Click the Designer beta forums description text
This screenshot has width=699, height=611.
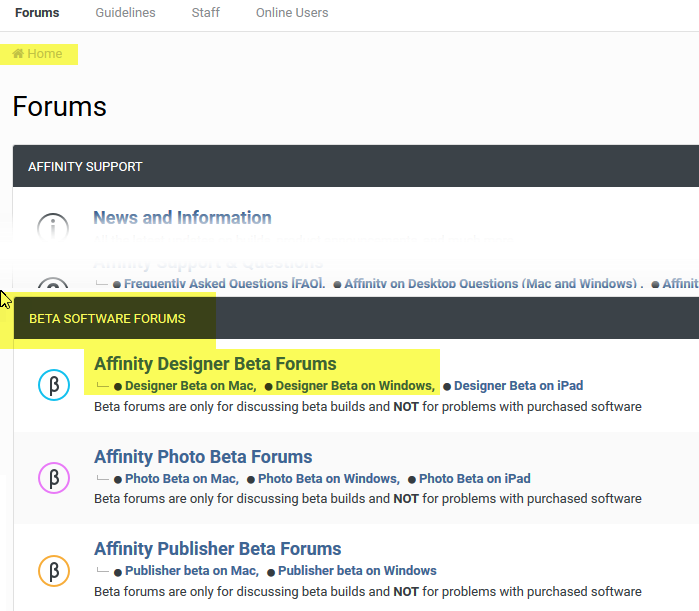368,407
